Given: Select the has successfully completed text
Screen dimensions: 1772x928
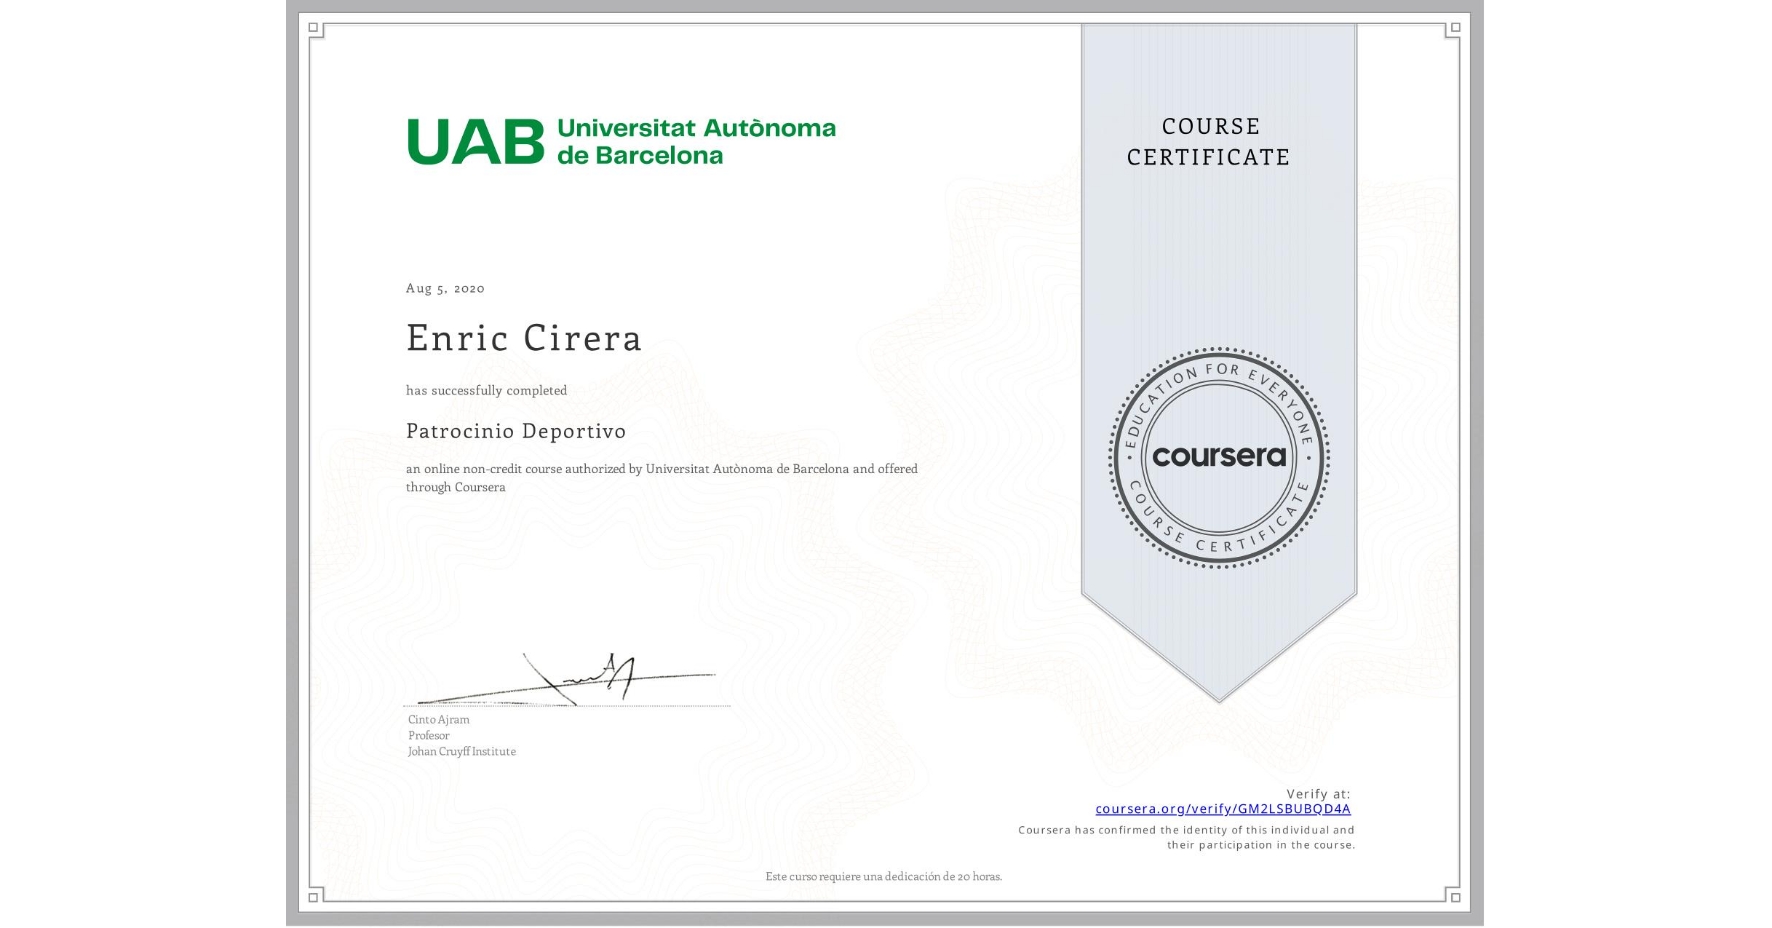Looking at the screenshot, I should click(x=486, y=391).
